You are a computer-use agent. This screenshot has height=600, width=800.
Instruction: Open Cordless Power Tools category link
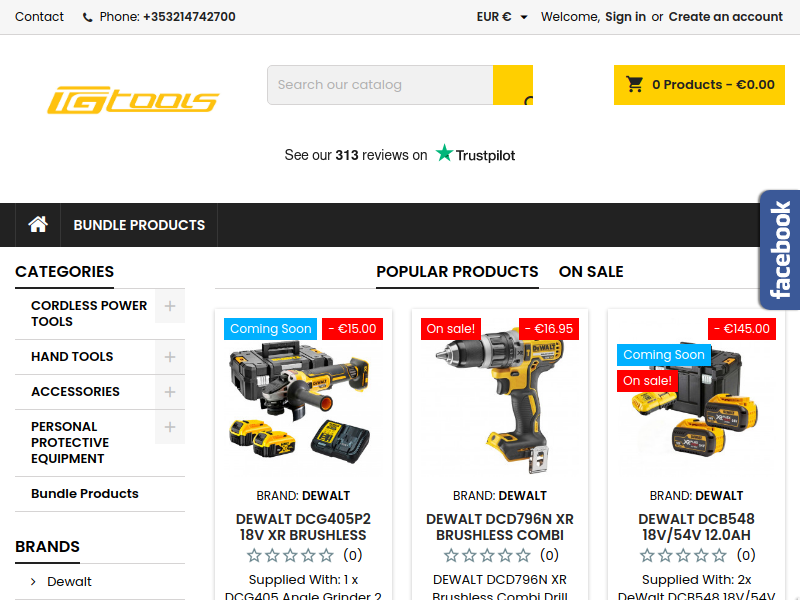click(89, 313)
